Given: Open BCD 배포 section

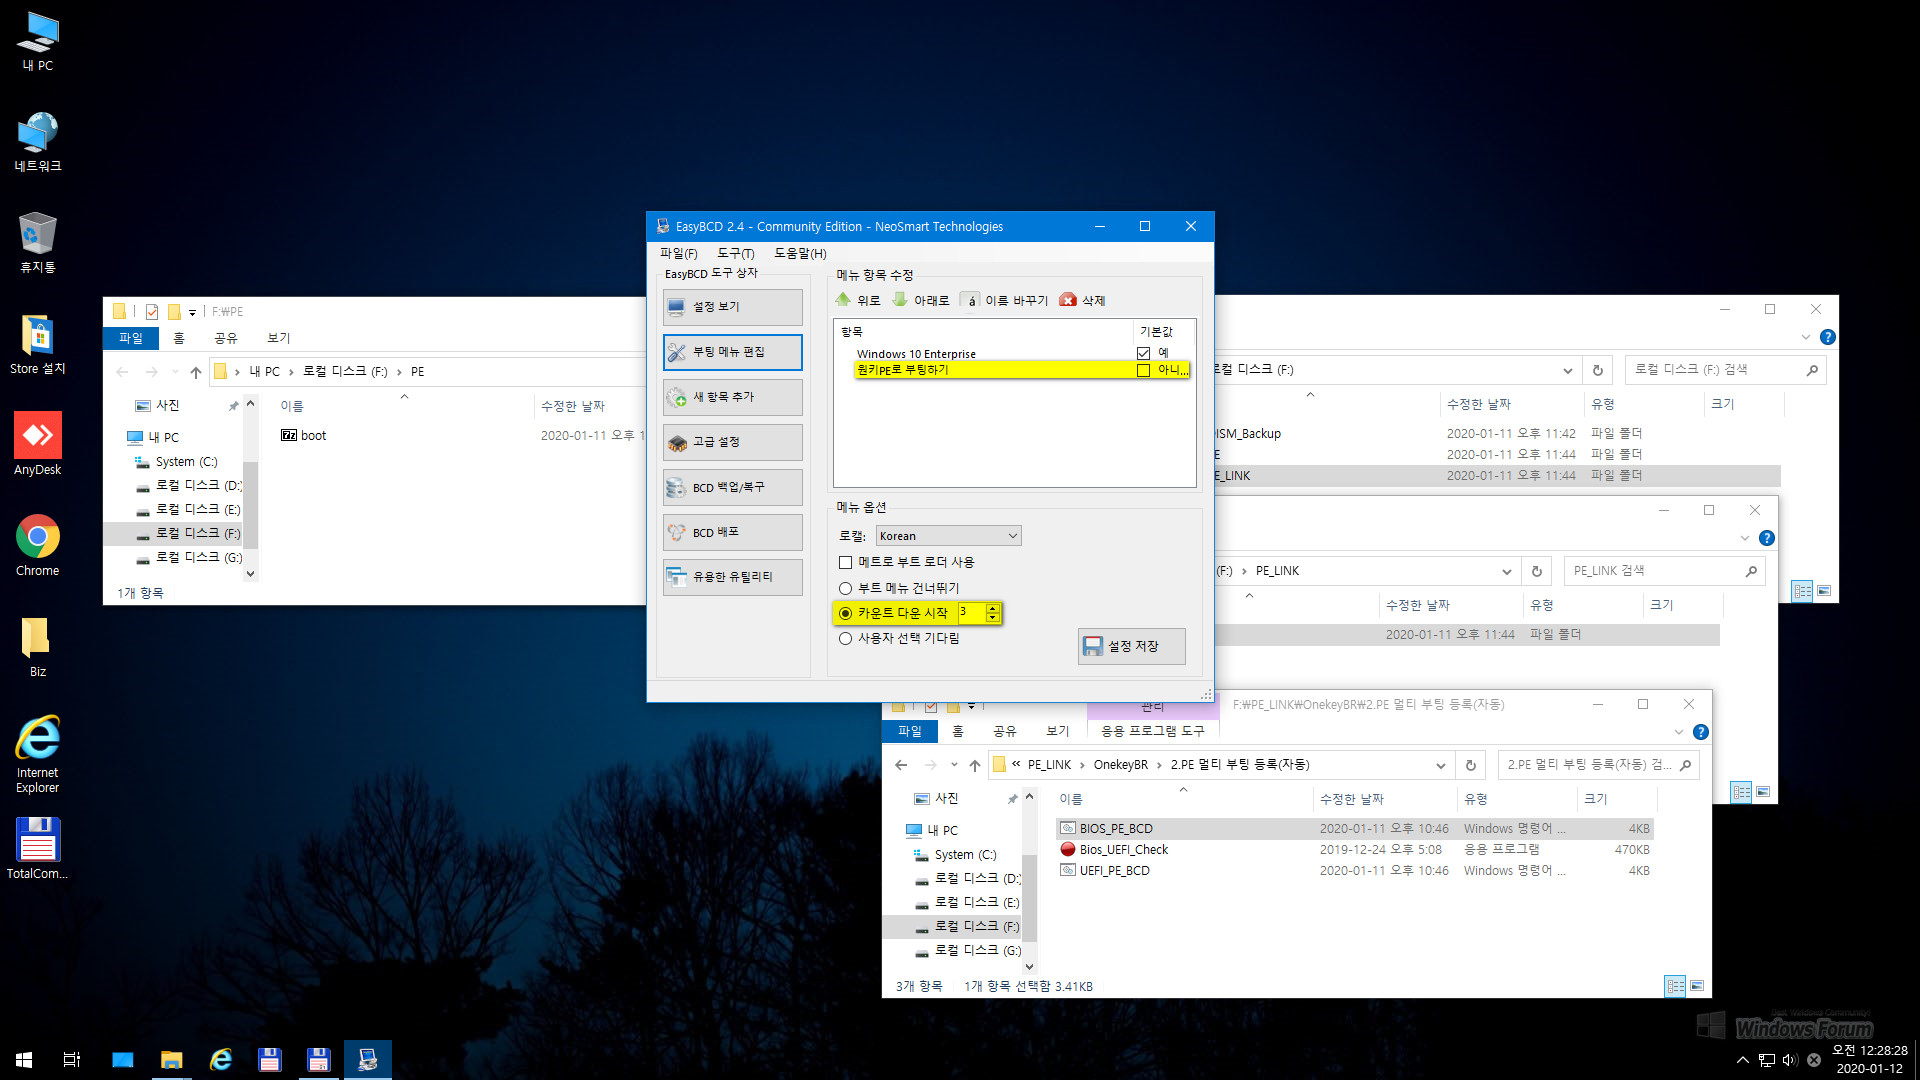Looking at the screenshot, I should pos(732,532).
